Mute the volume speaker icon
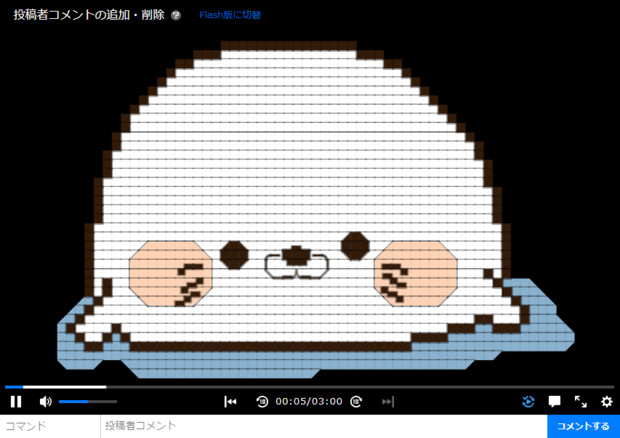620x438 pixels. coord(45,402)
